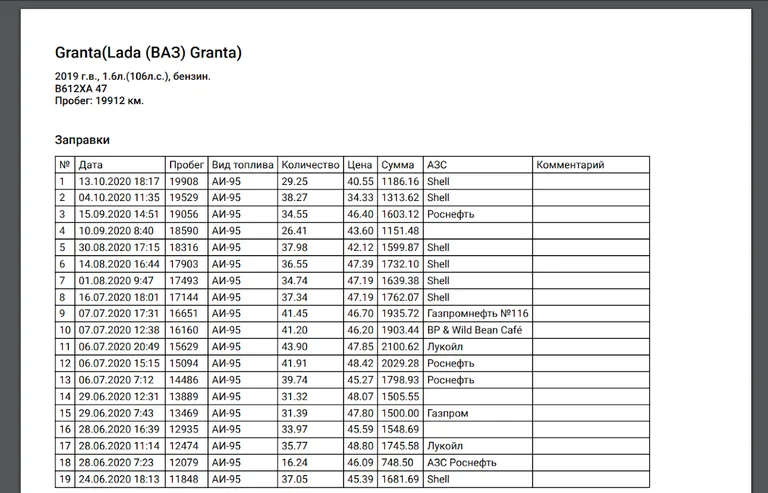The height and width of the screenshot is (493, 768).
Task: Click date 24.06.2020 18:13
Action: pos(119,480)
